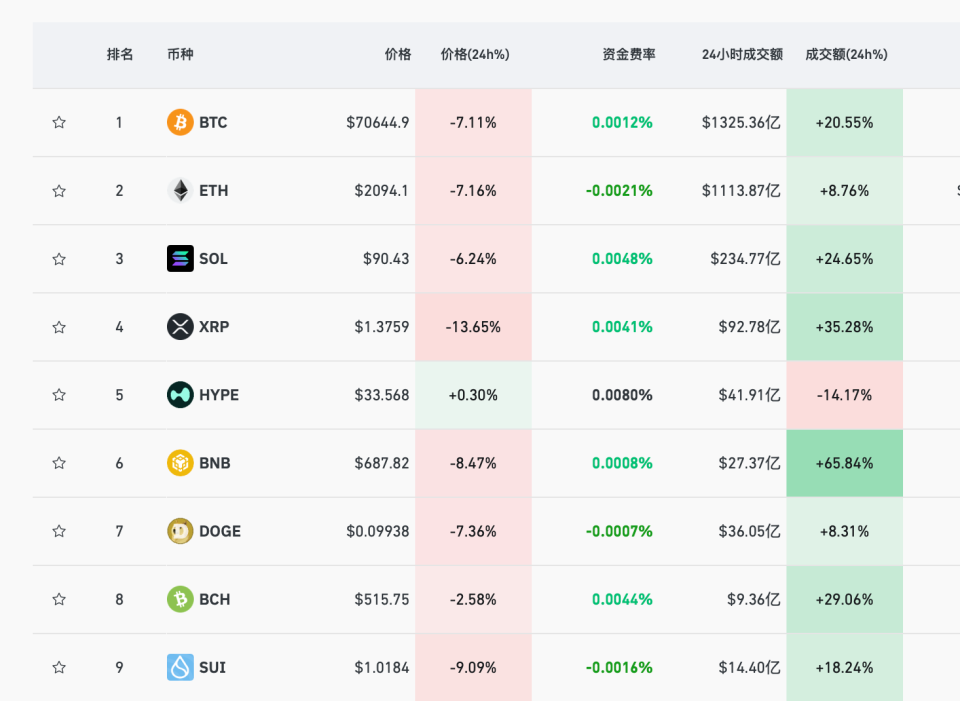Click the BNB coin icon
This screenshot has width=960, height=701.
180,463
